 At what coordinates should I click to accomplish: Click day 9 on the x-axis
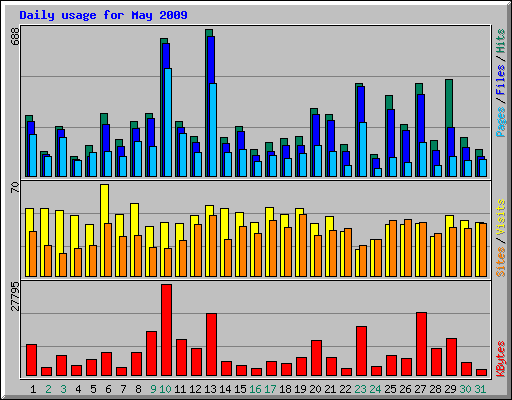(x=153, y=389)
